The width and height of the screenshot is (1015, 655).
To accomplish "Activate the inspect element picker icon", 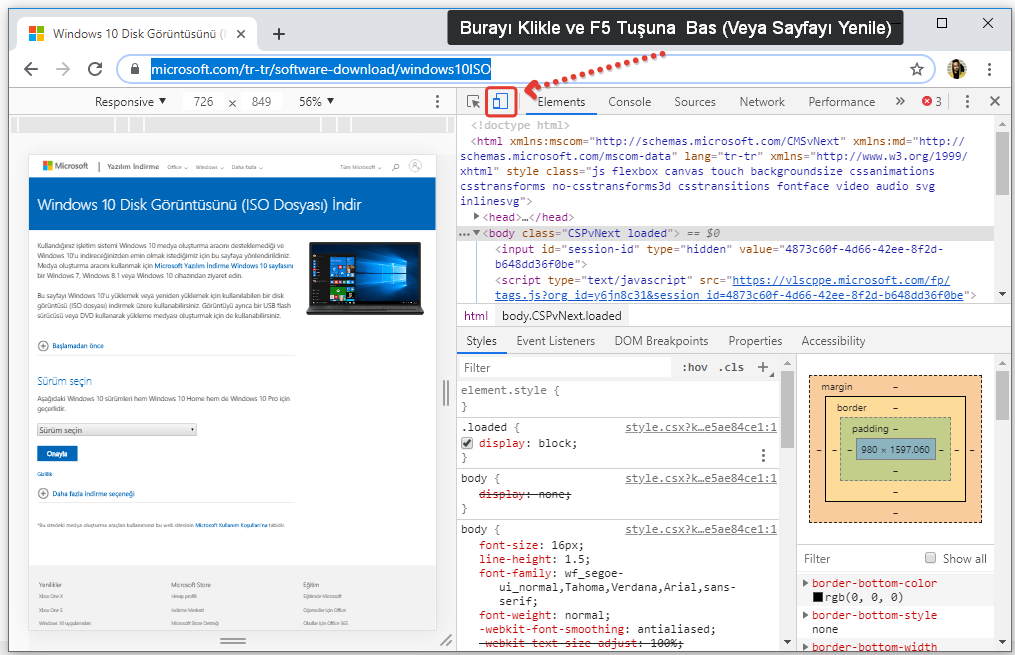I will tap(474, 101).
